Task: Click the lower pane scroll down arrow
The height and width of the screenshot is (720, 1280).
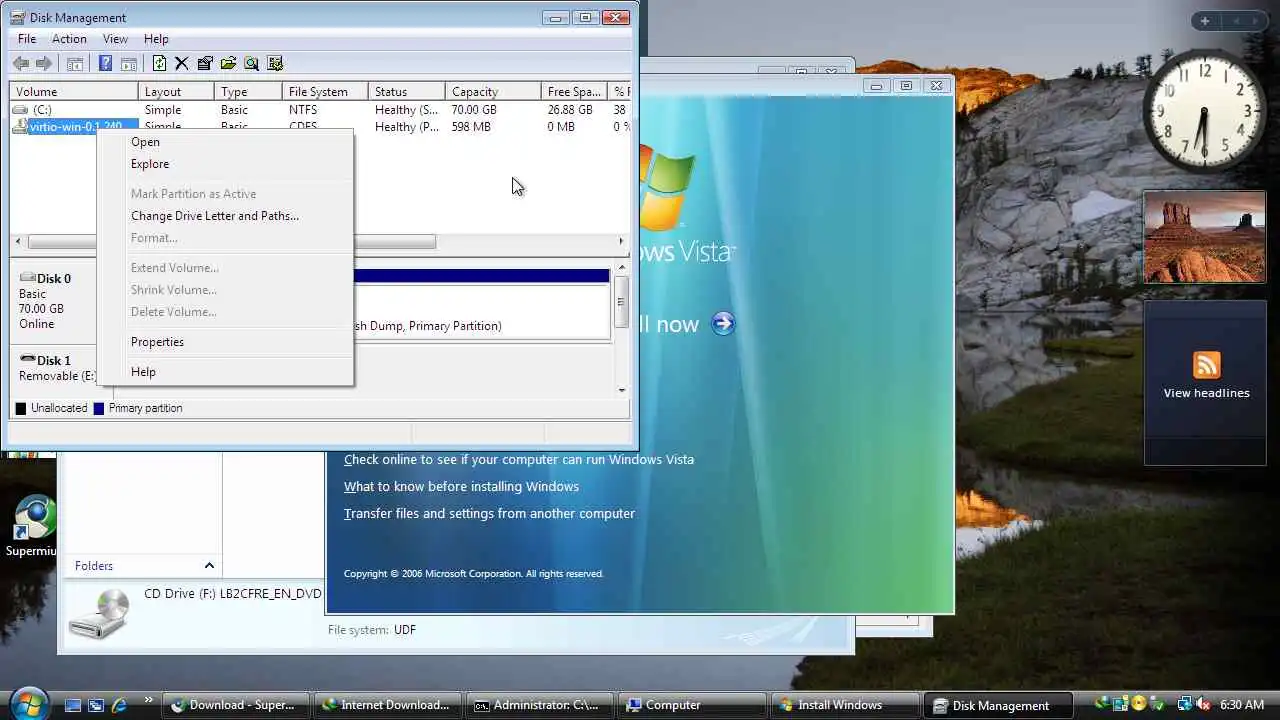Action: pos(621,390)
